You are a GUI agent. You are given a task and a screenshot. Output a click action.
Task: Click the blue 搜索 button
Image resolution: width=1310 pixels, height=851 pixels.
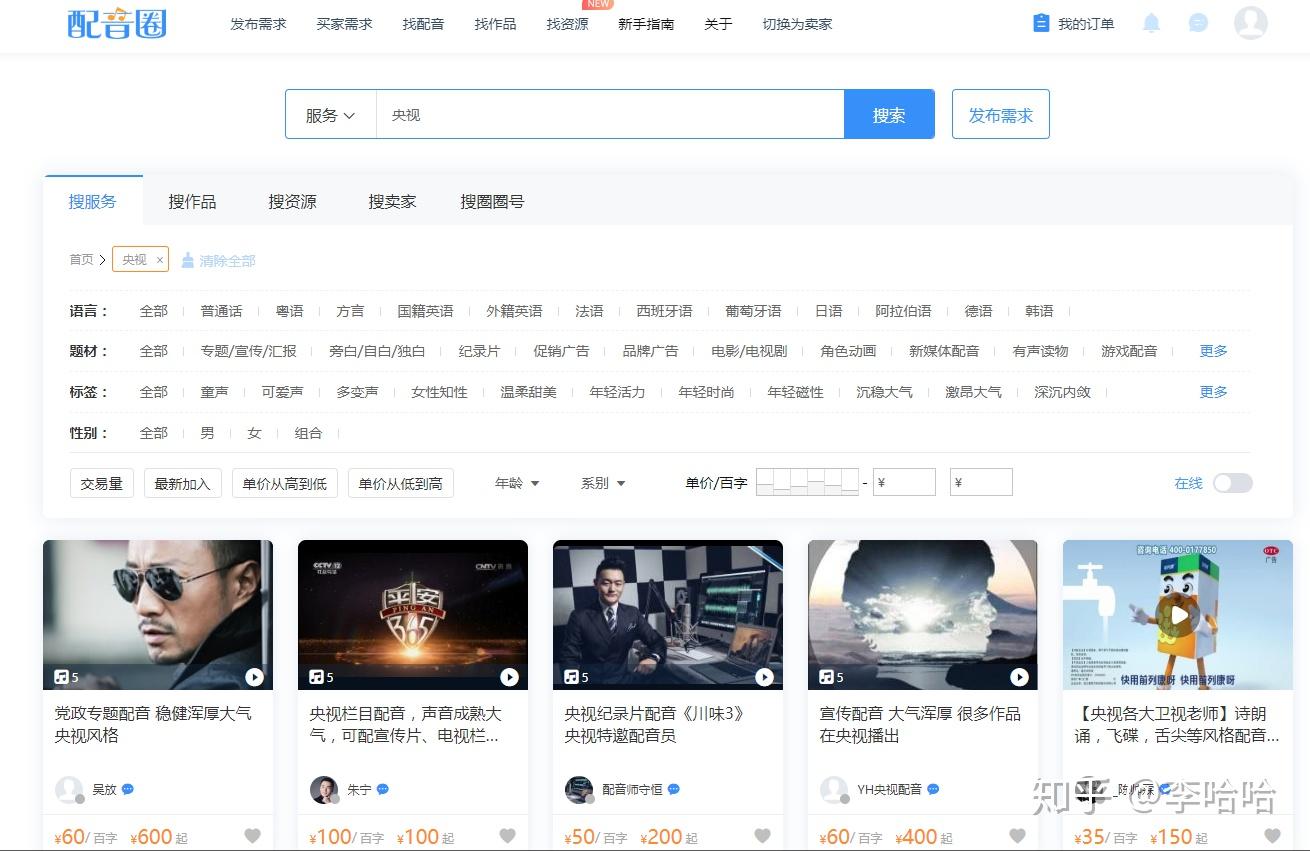tap(889, 115)
